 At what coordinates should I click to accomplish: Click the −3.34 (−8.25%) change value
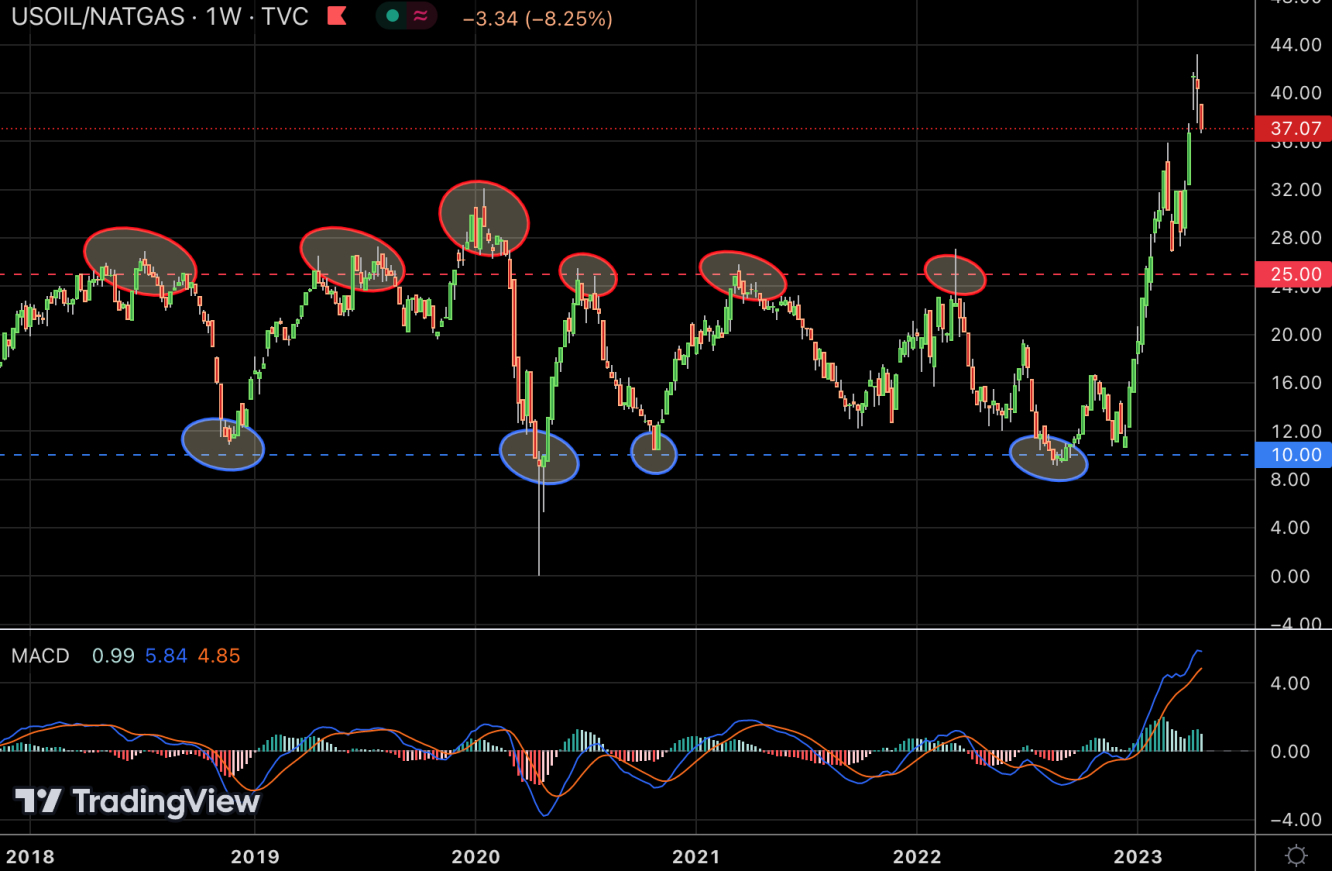click(537, 18)
